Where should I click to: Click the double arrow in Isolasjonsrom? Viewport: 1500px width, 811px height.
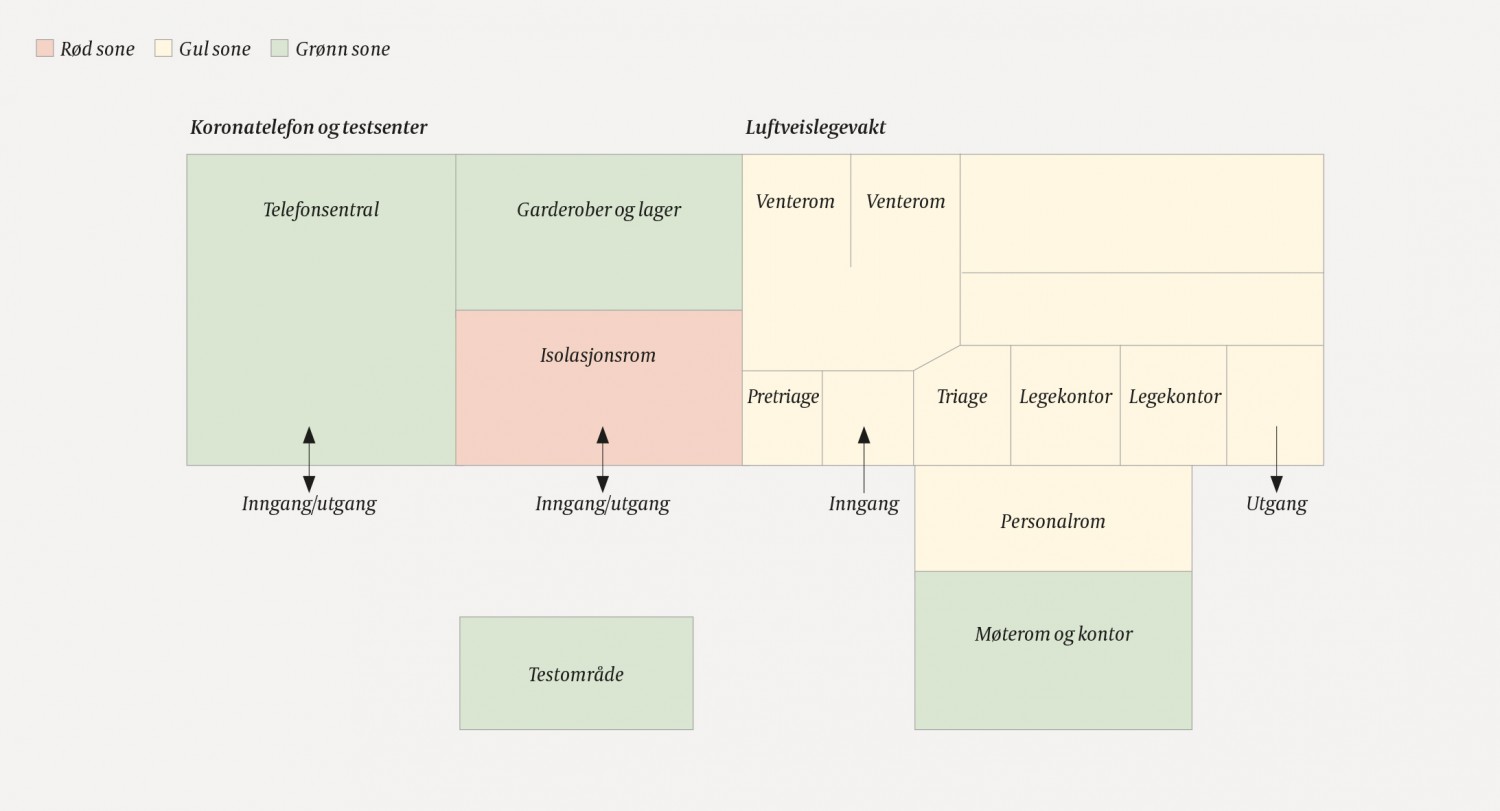602,459
